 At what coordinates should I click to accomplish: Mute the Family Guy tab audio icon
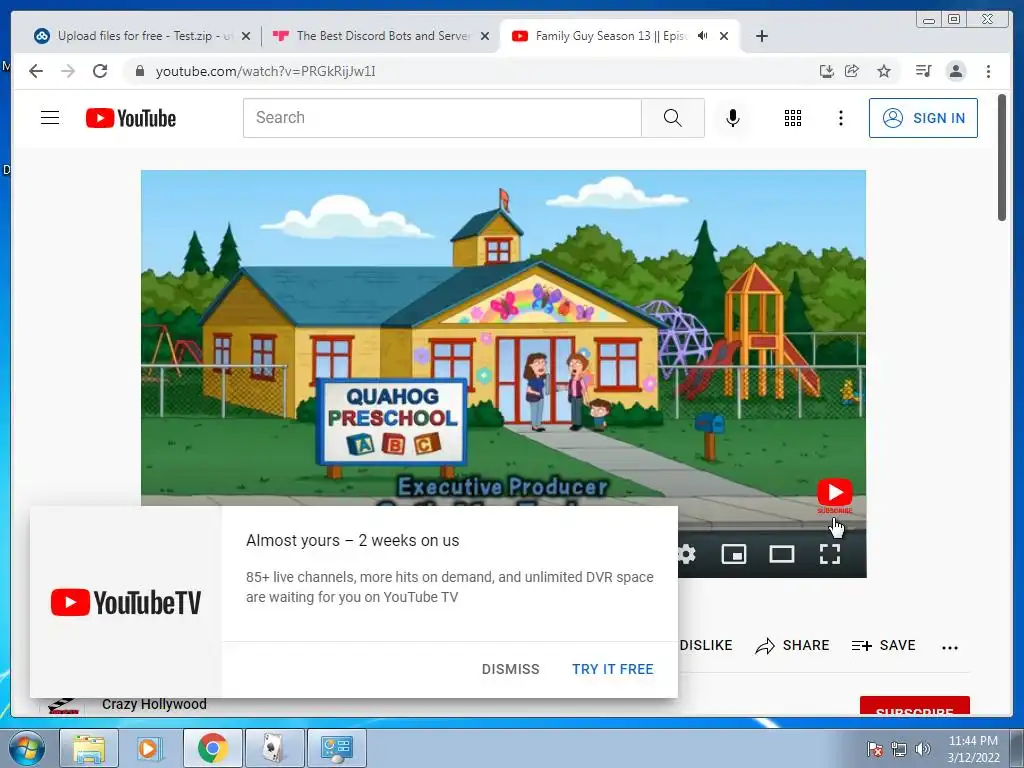click(703, 36)
